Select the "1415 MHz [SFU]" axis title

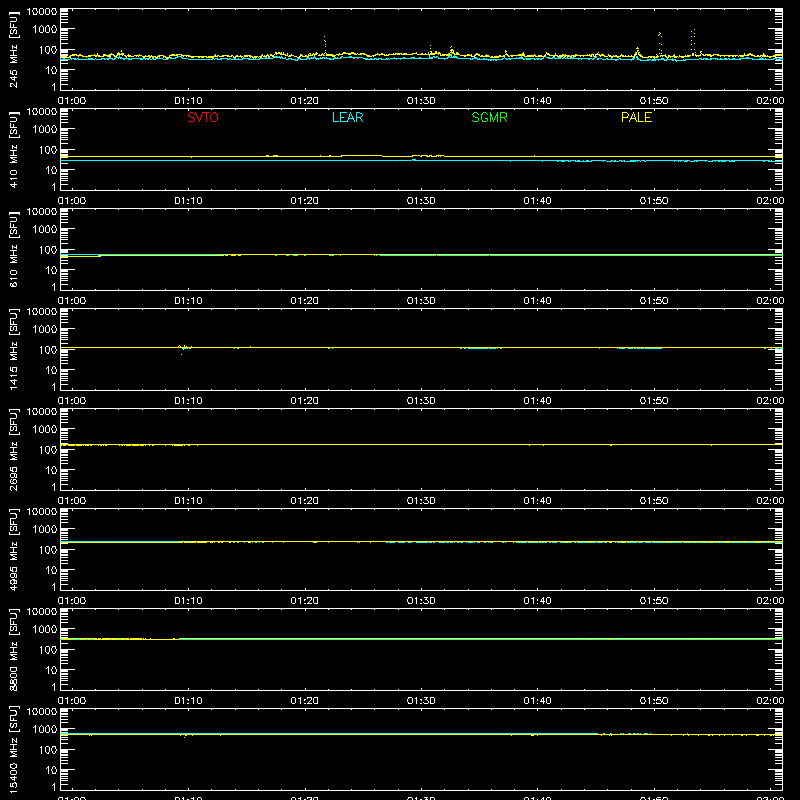14,349
